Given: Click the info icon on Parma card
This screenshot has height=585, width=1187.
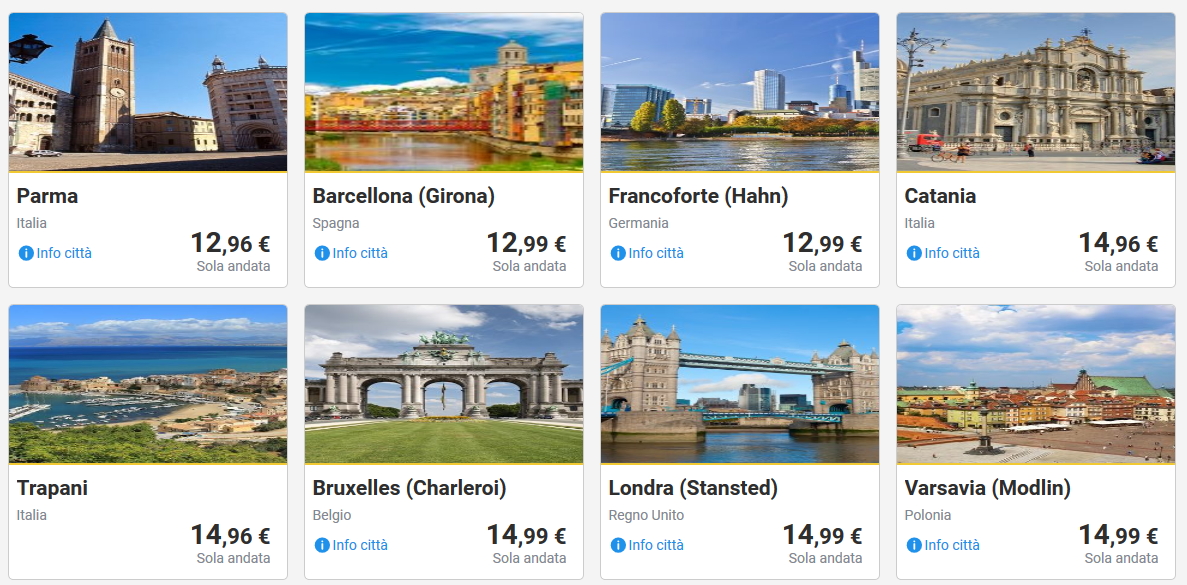Looking at the screenshot, I should 27,253.
